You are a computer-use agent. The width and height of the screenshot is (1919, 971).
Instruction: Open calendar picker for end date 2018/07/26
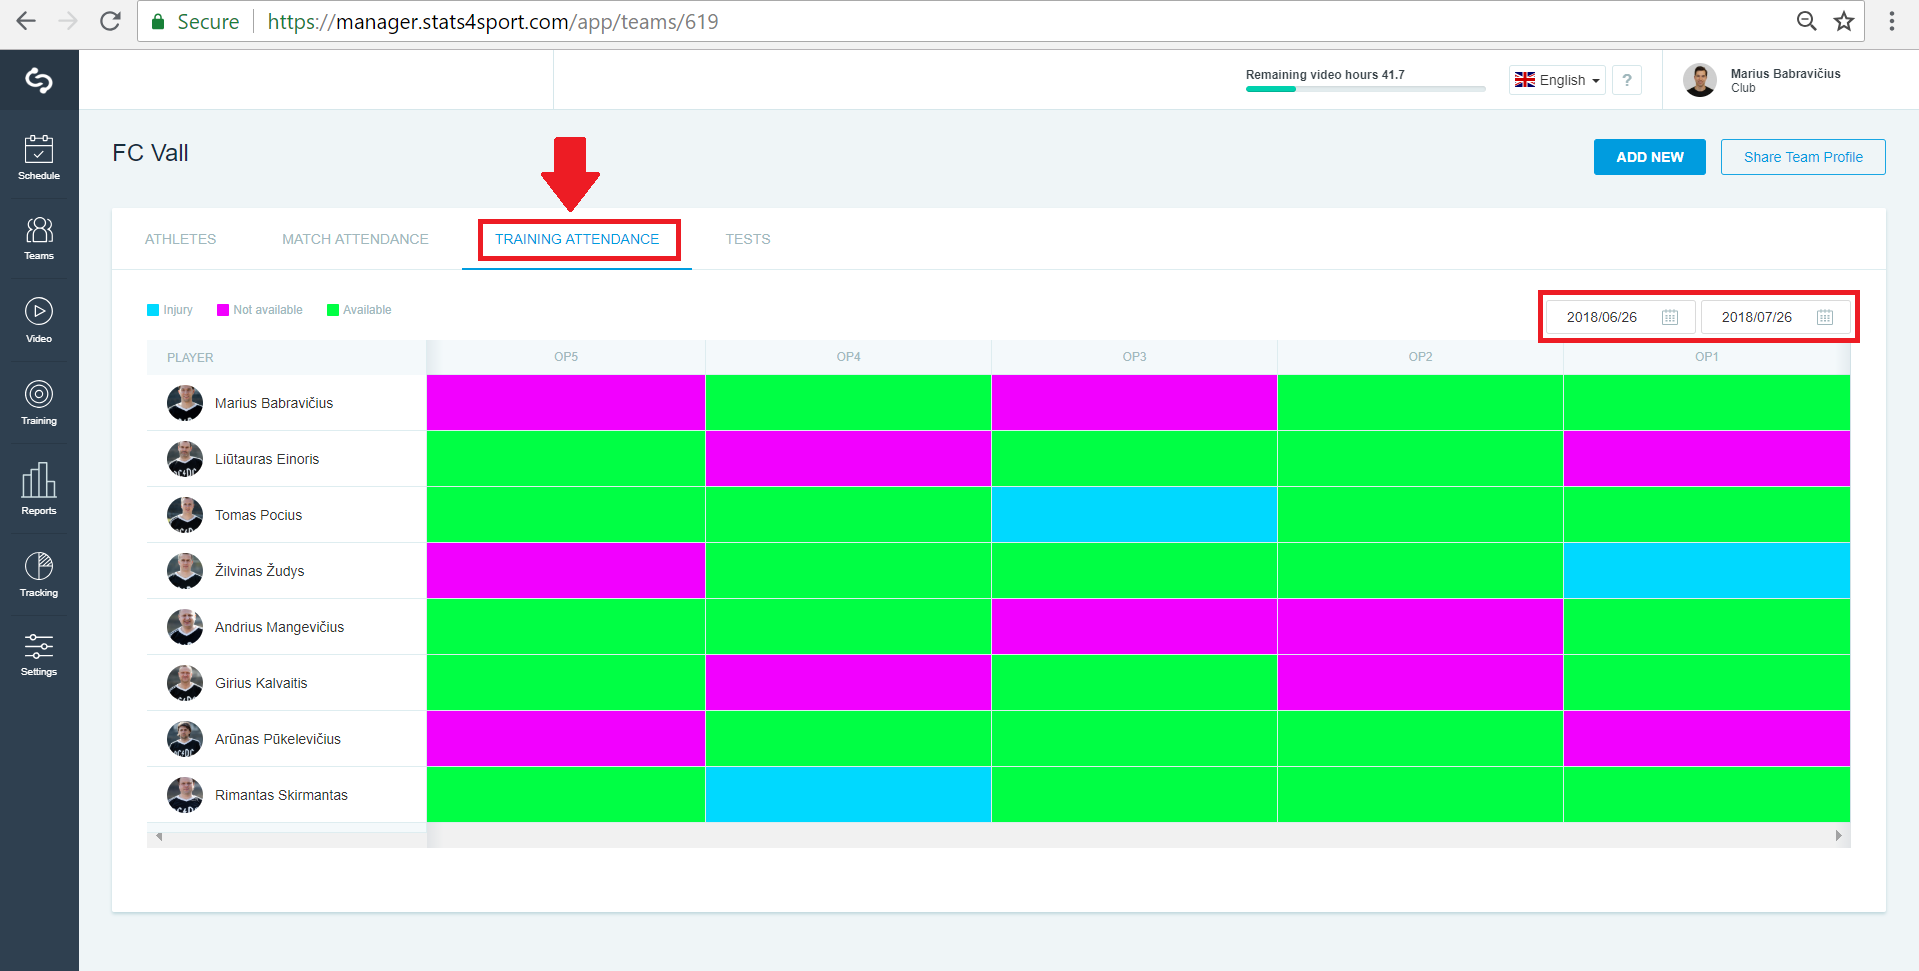click(x=1825, y=317)
